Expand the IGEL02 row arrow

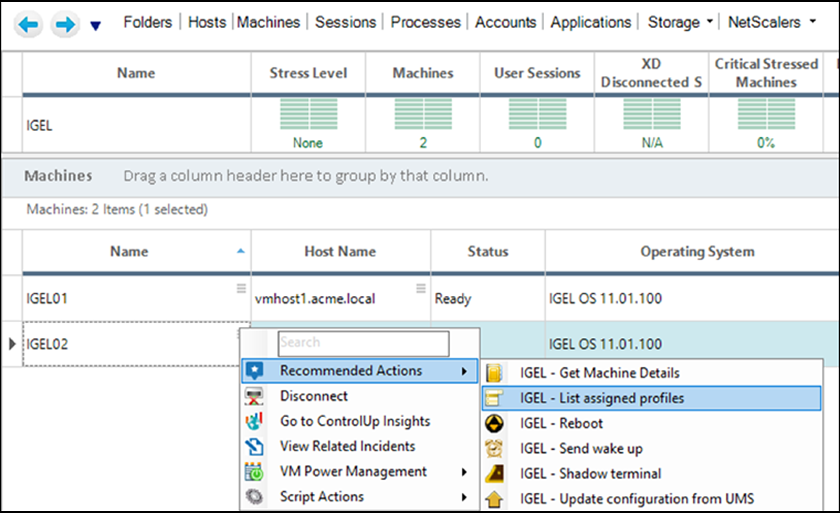12,344
